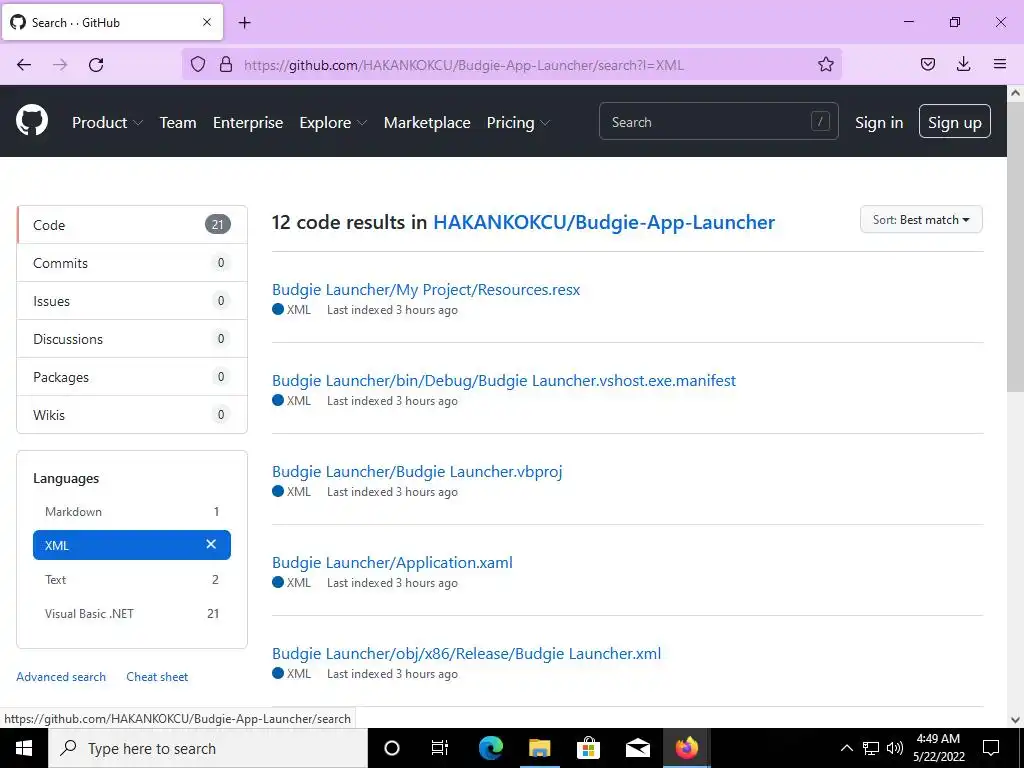Screen dimensions: 1024x768
Task: Filter results by Visual Basic .NET
Action: [x=132, y=613]
